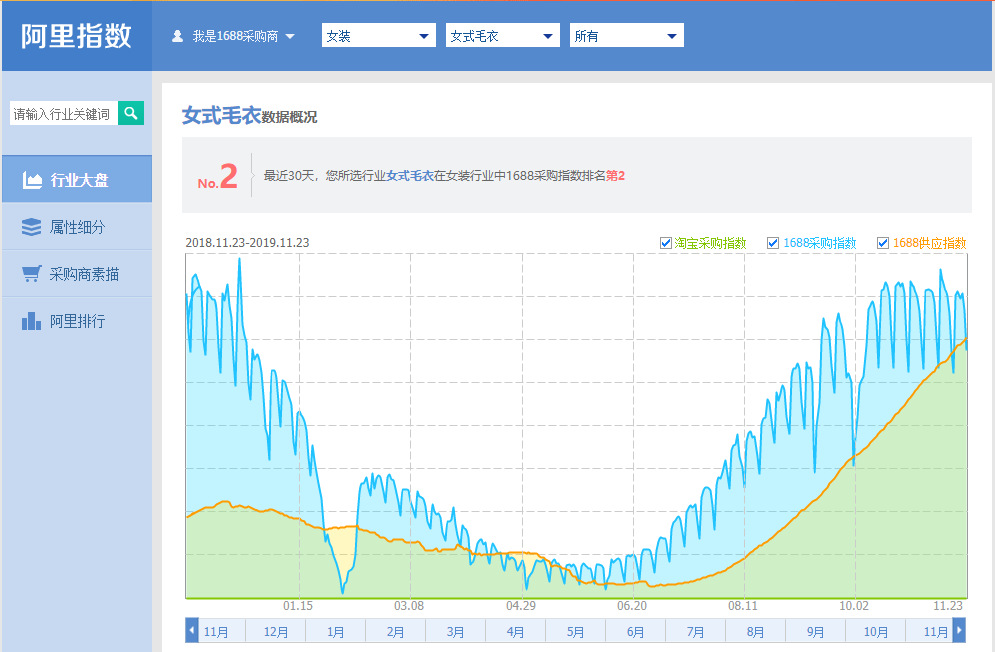Click the 行业大盘 chart icon
The width and height of the screenshot is (995, 652).
pyautogui.click(x=32, y=180)
